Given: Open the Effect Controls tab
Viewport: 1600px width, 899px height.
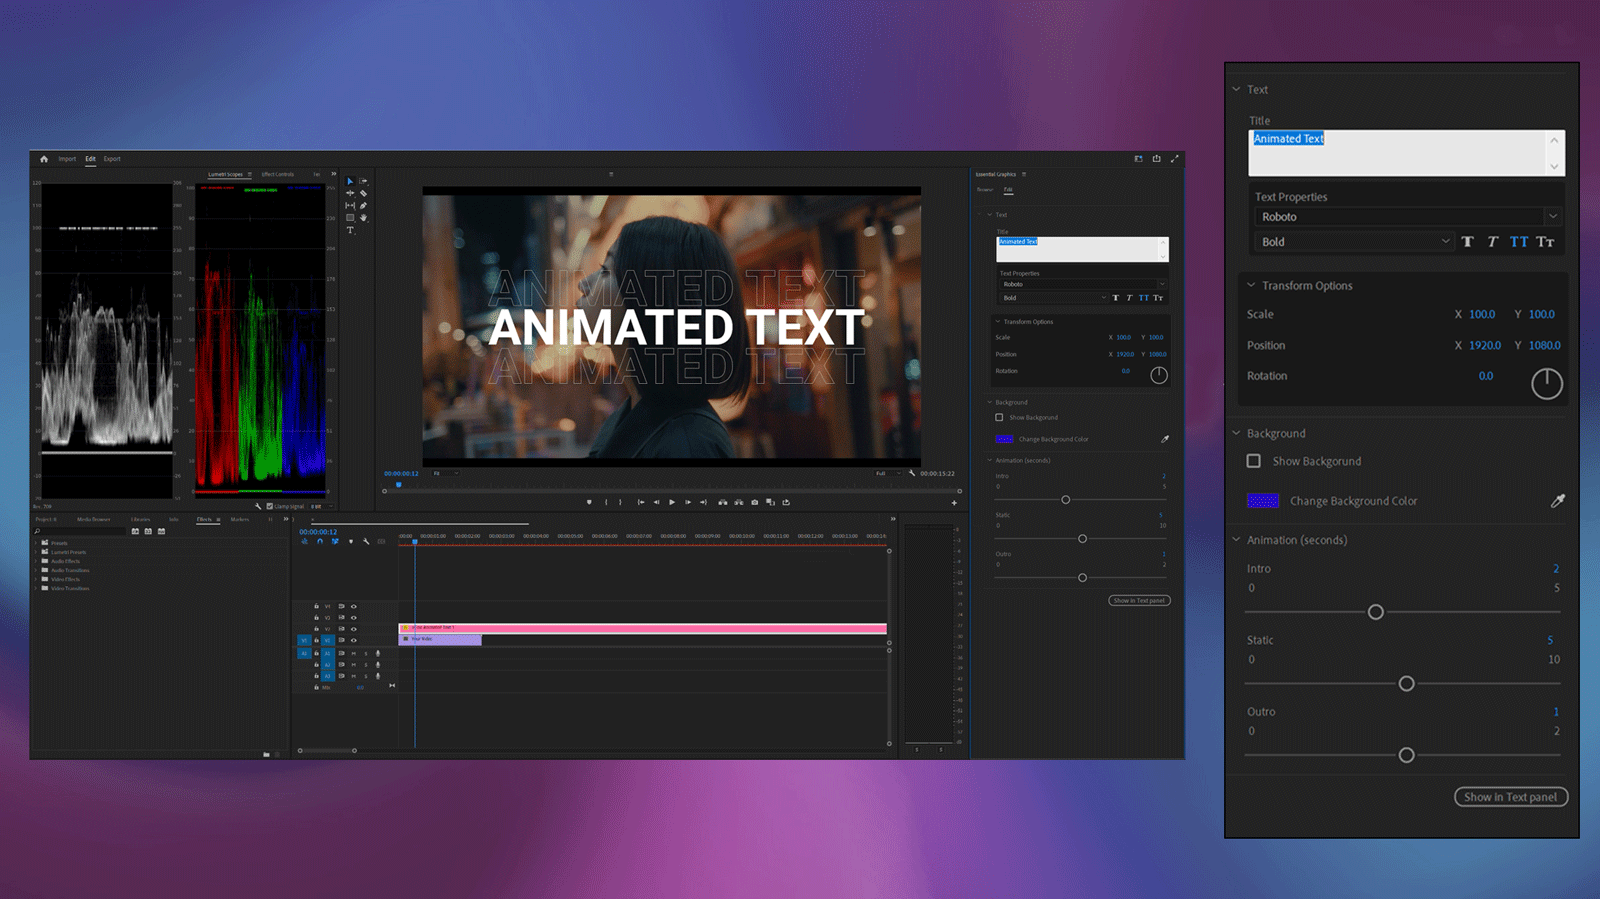Looking at the screenshot, I should 278,174.
